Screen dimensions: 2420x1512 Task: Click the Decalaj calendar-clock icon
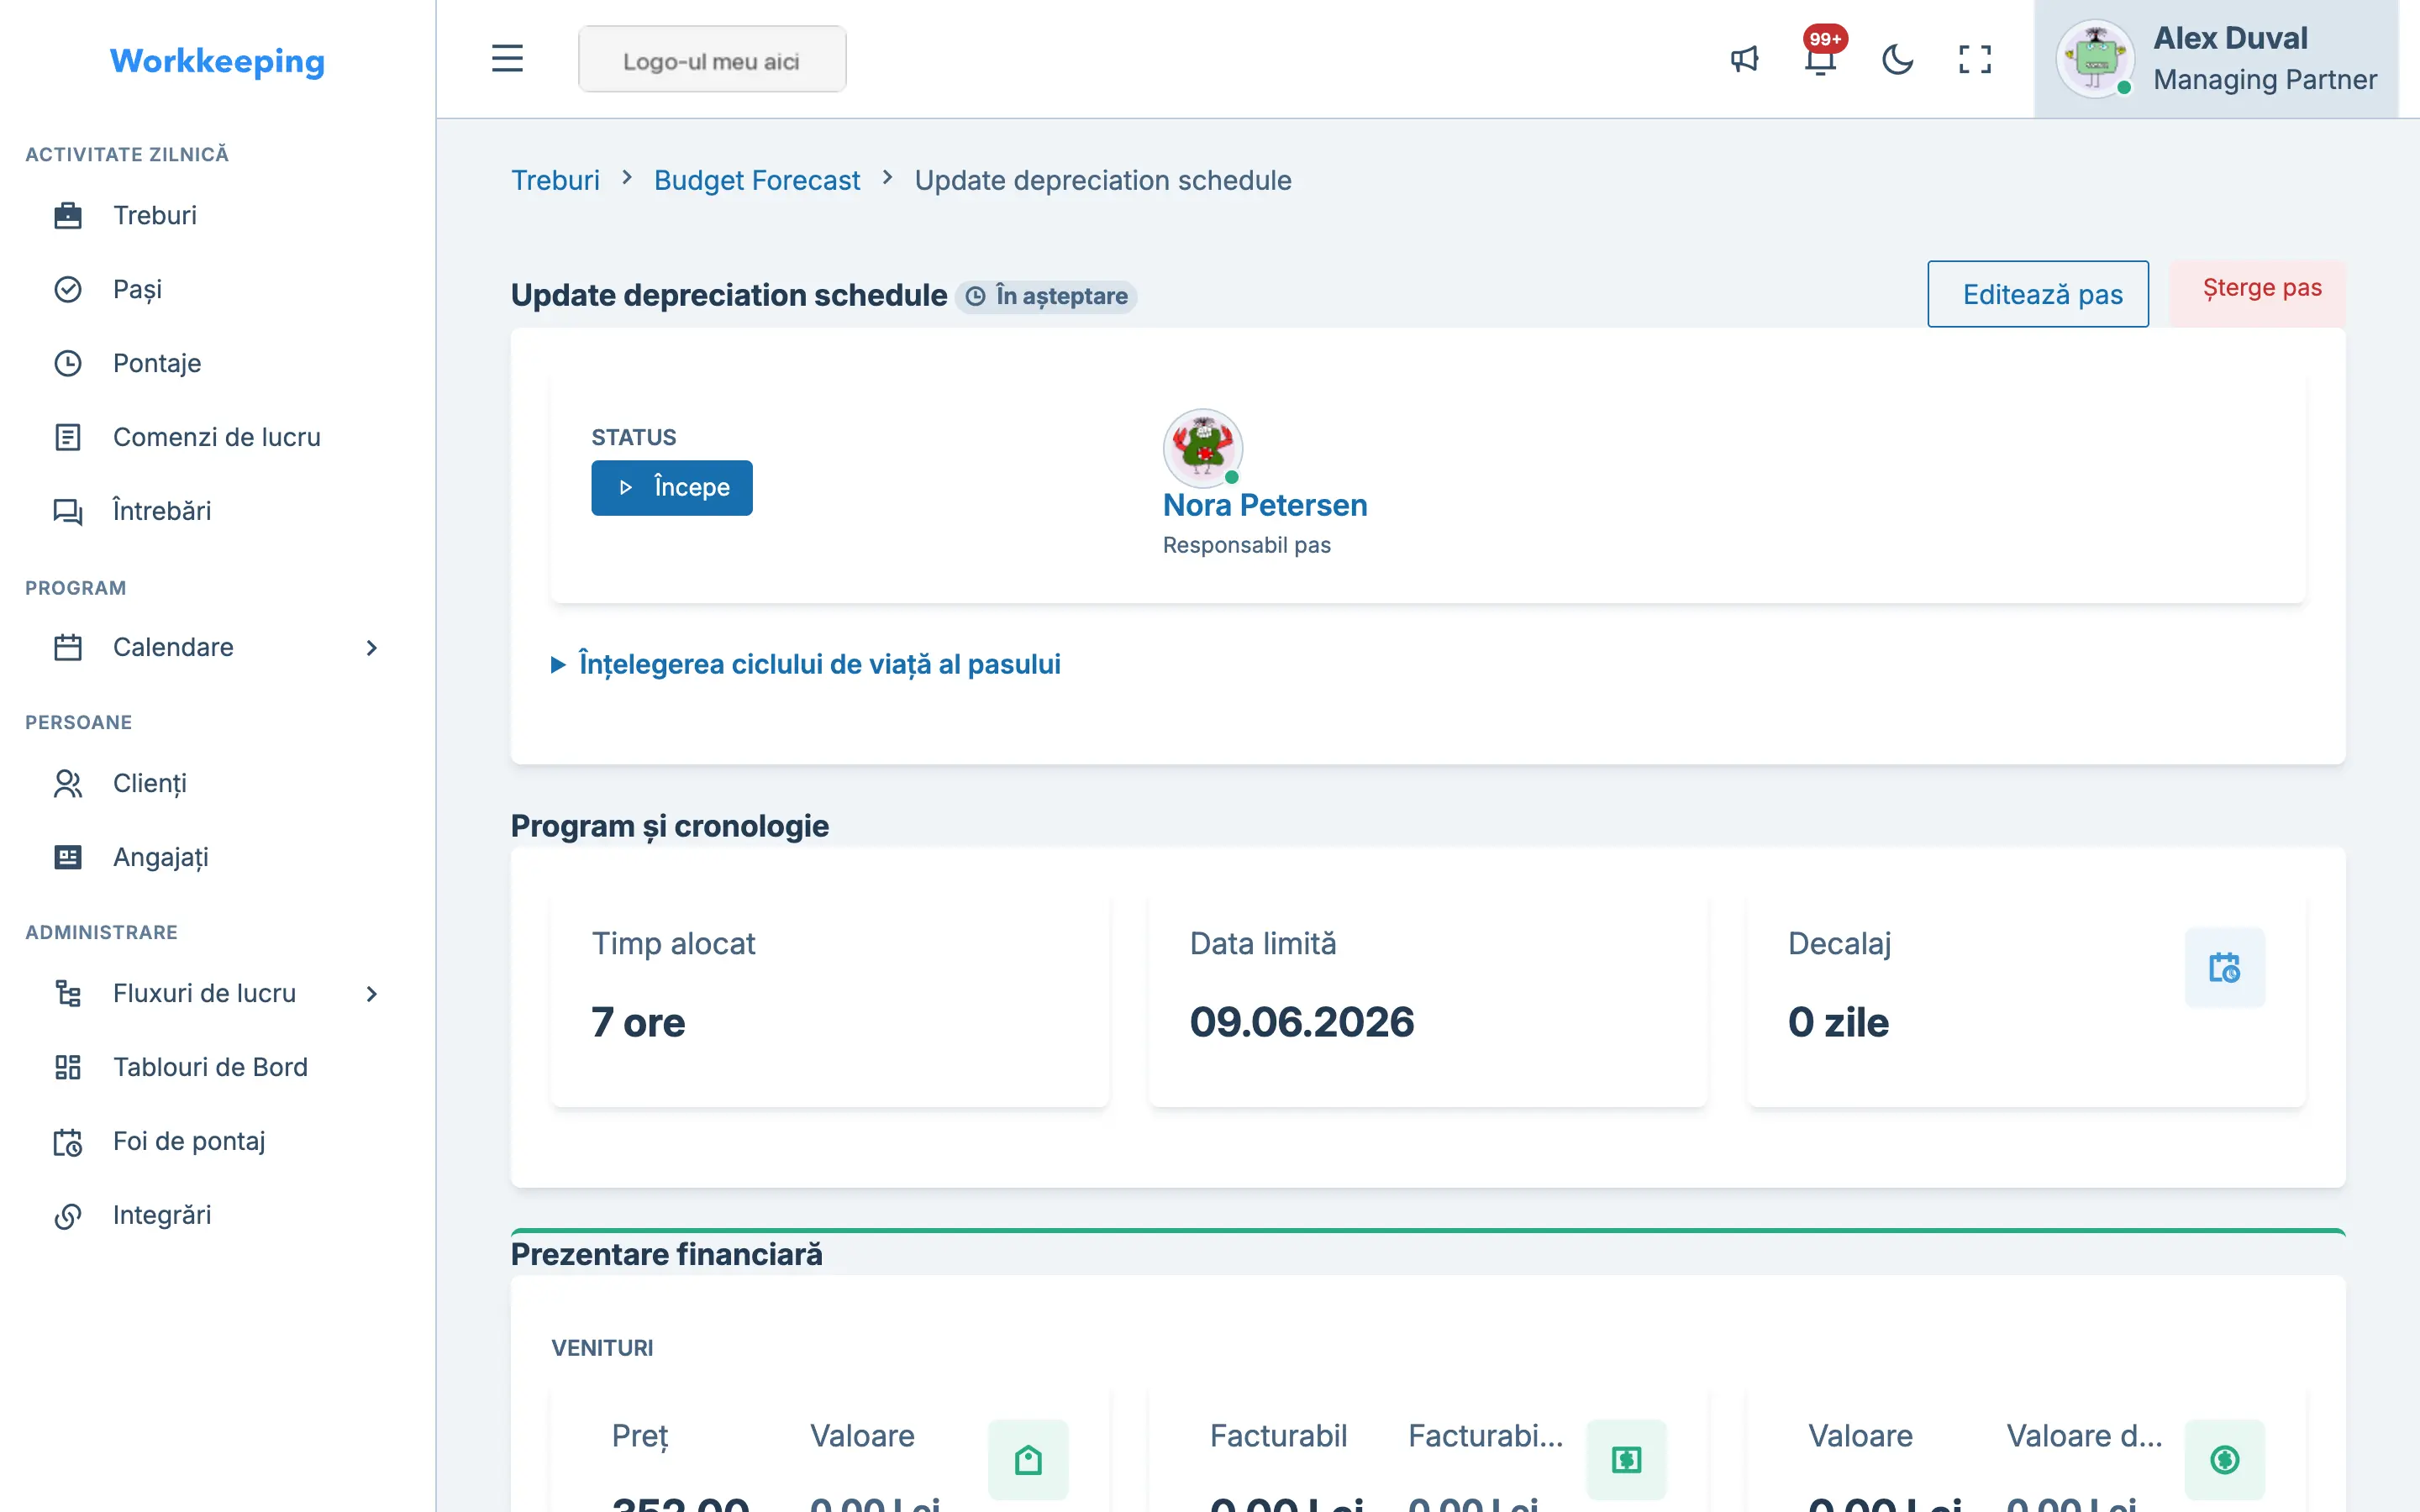(2224, 967)
